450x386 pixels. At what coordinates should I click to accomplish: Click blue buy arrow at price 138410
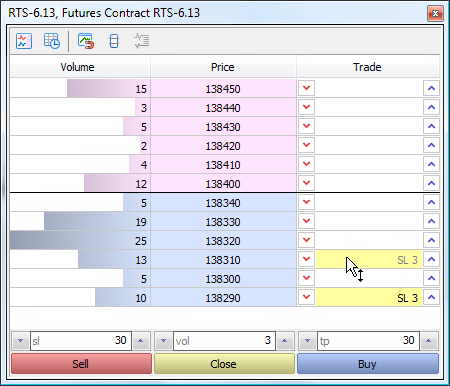tap(431, 164)
